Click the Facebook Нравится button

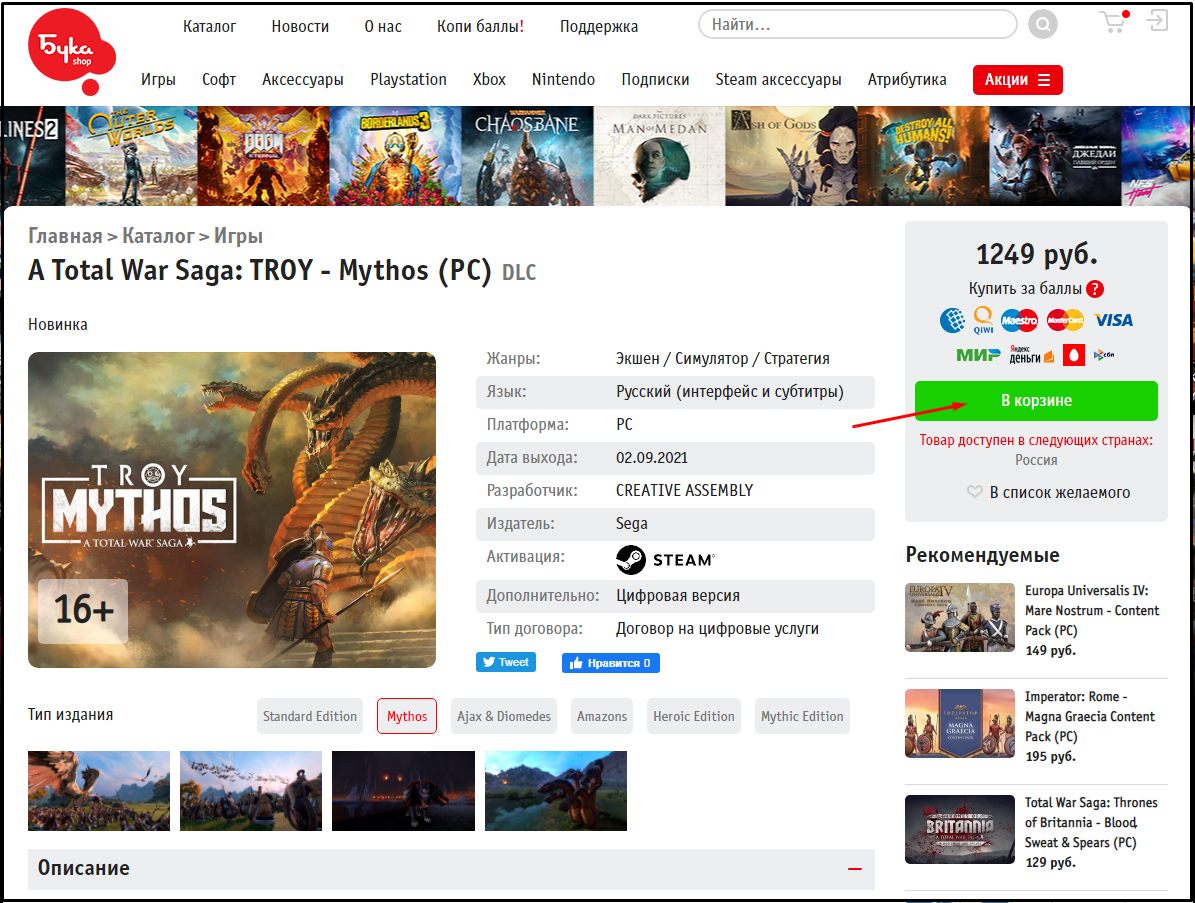click(x=610, y=663)
